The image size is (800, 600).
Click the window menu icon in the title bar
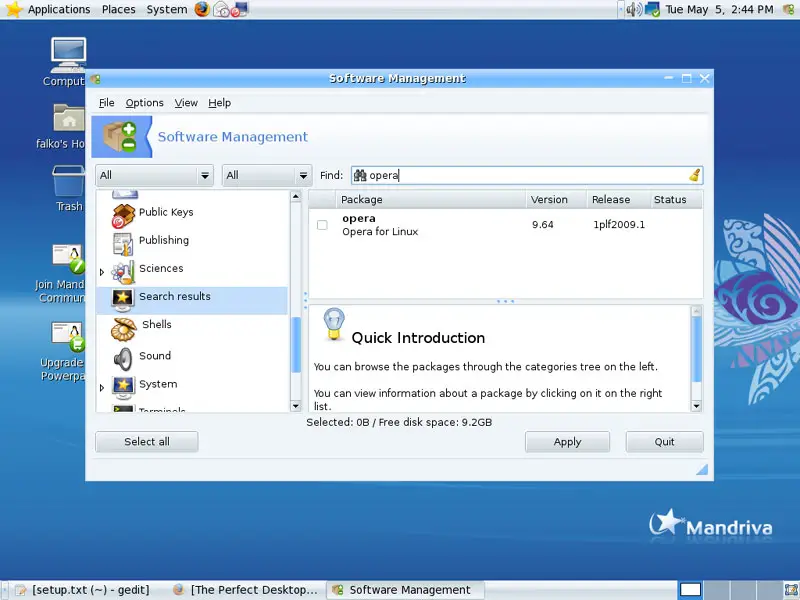click(x=95, y=79)
